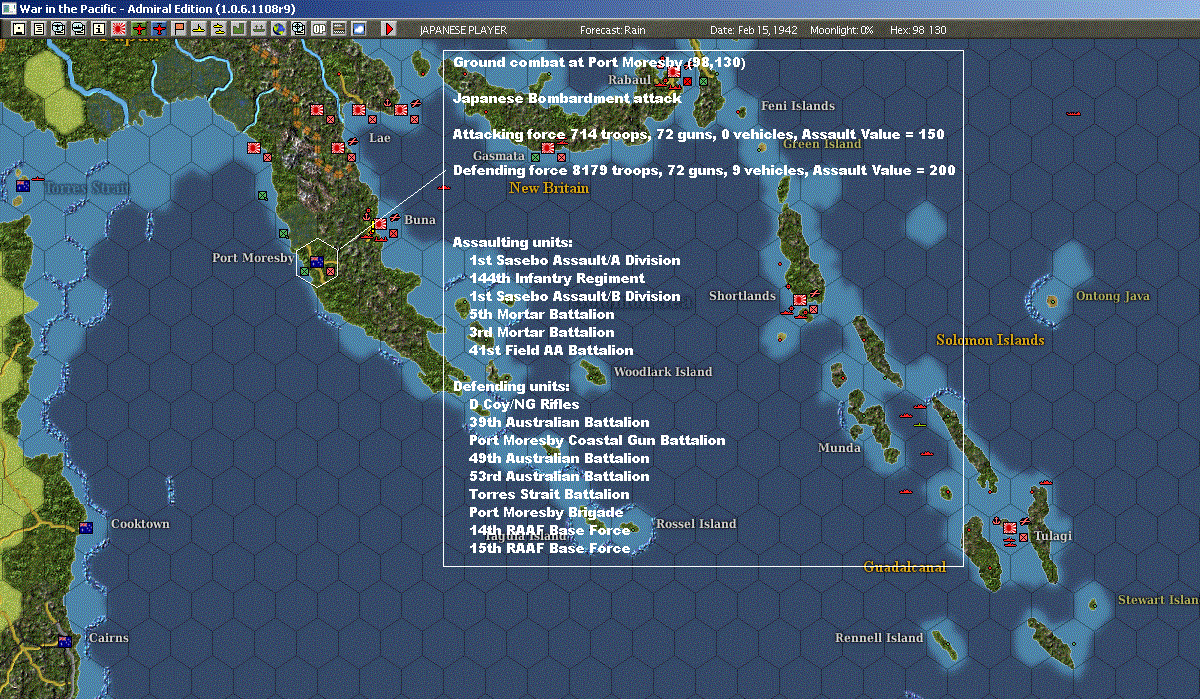
Task: Click '144th Infantry Regiment' in the report
Action: pyautogui.click(x=557, y=278)
